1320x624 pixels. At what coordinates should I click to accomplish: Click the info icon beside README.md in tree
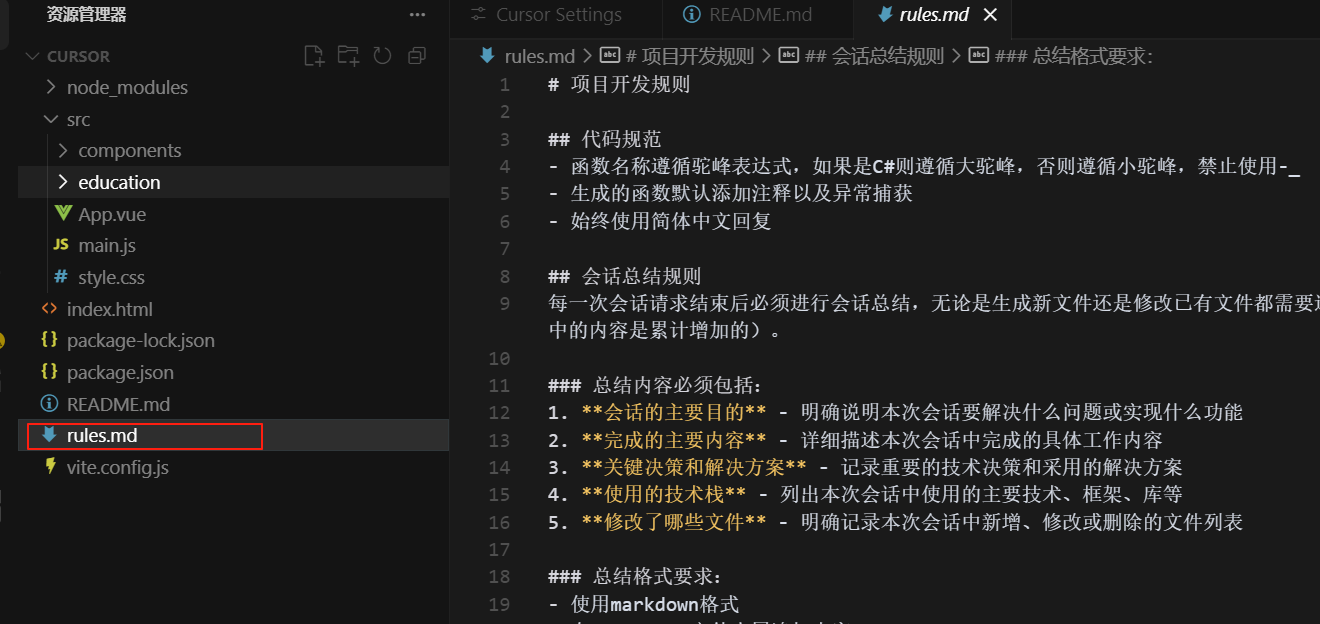coord(49,404)
